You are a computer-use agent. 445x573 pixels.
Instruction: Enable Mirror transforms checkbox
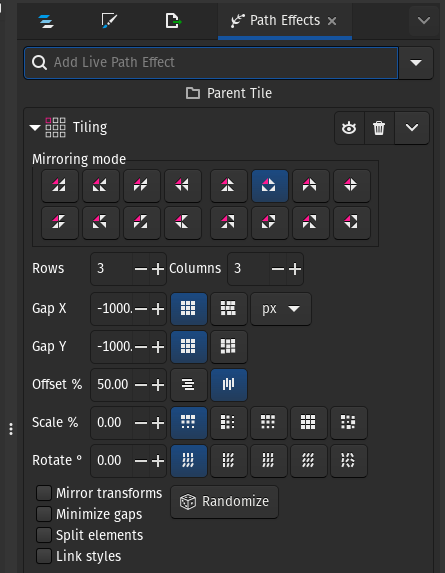tap(44, 493)
